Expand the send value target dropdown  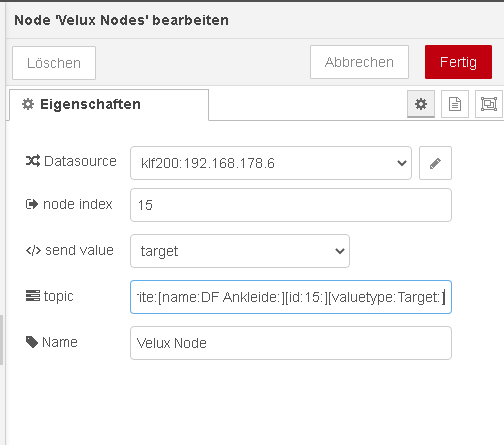pyautogui.click(x=240, y=251)
